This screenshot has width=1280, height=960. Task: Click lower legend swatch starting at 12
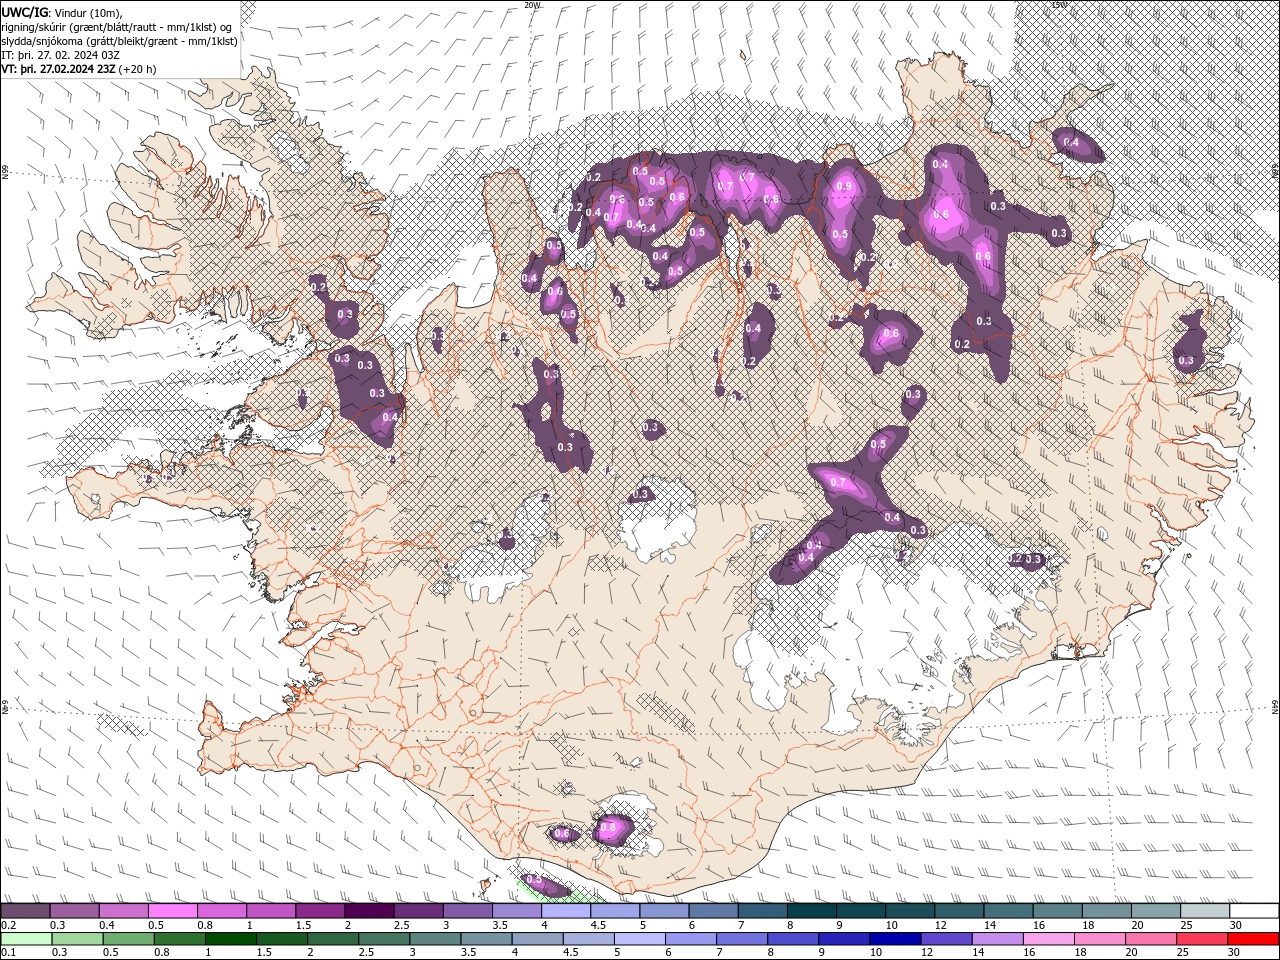(x=948, y=938)
